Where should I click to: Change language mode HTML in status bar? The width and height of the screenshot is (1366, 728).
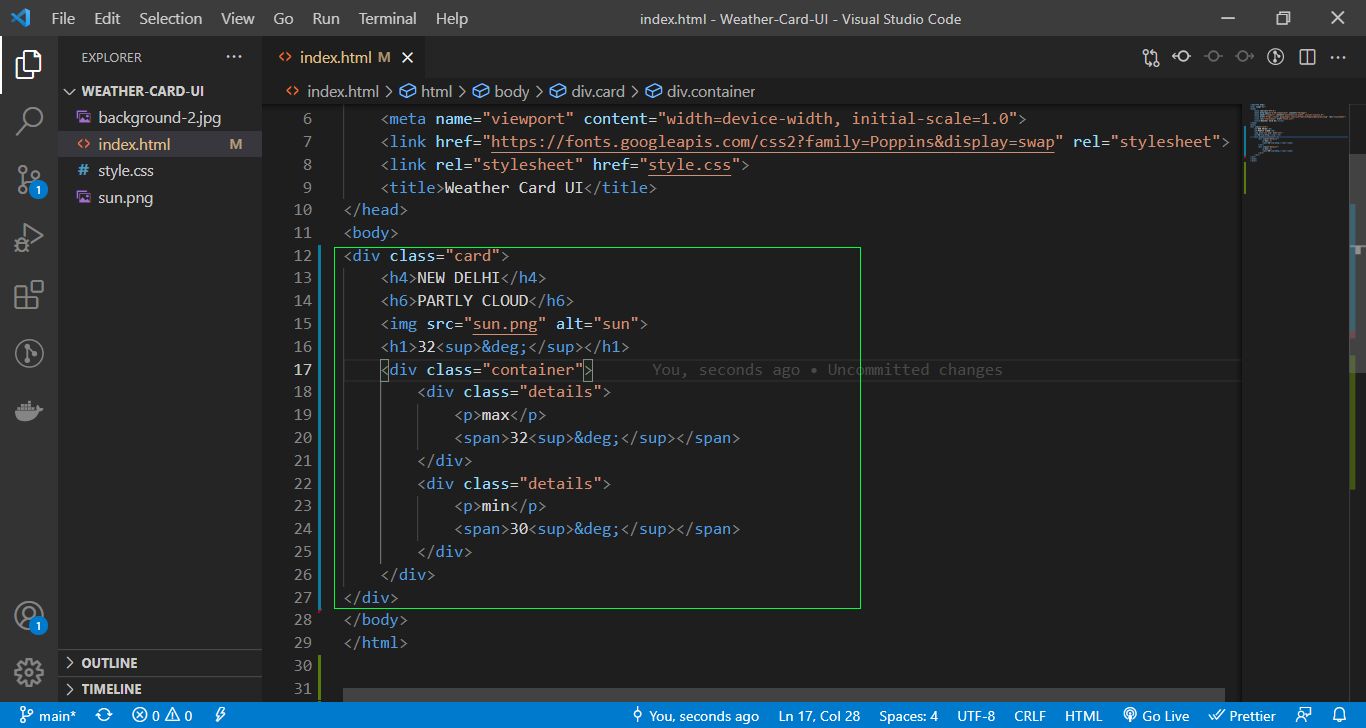click(x=1083, y=716)
